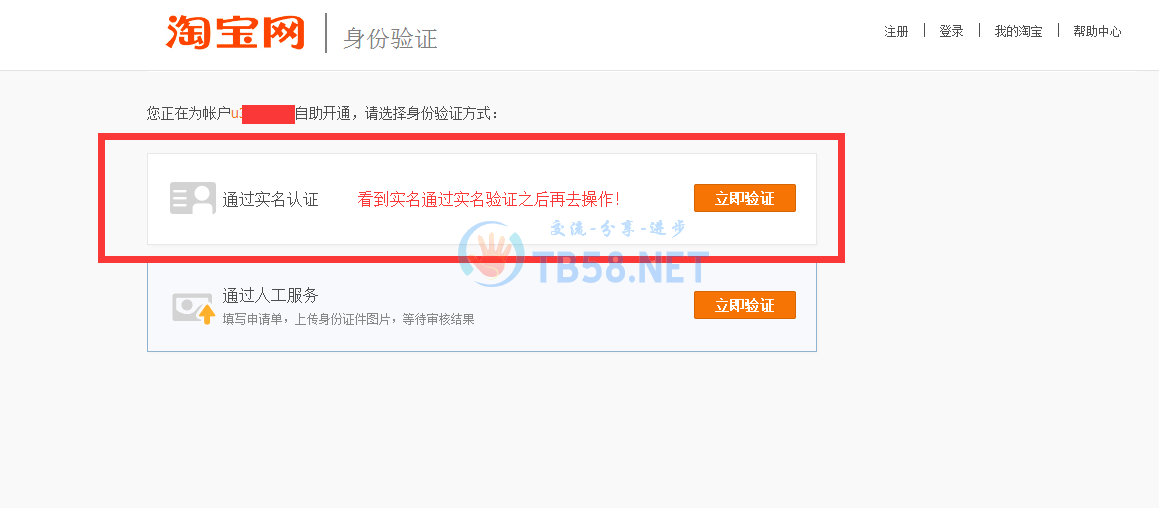
Task: Click the 您正在为帐户 instruction line
Action: tap(323, 114)
